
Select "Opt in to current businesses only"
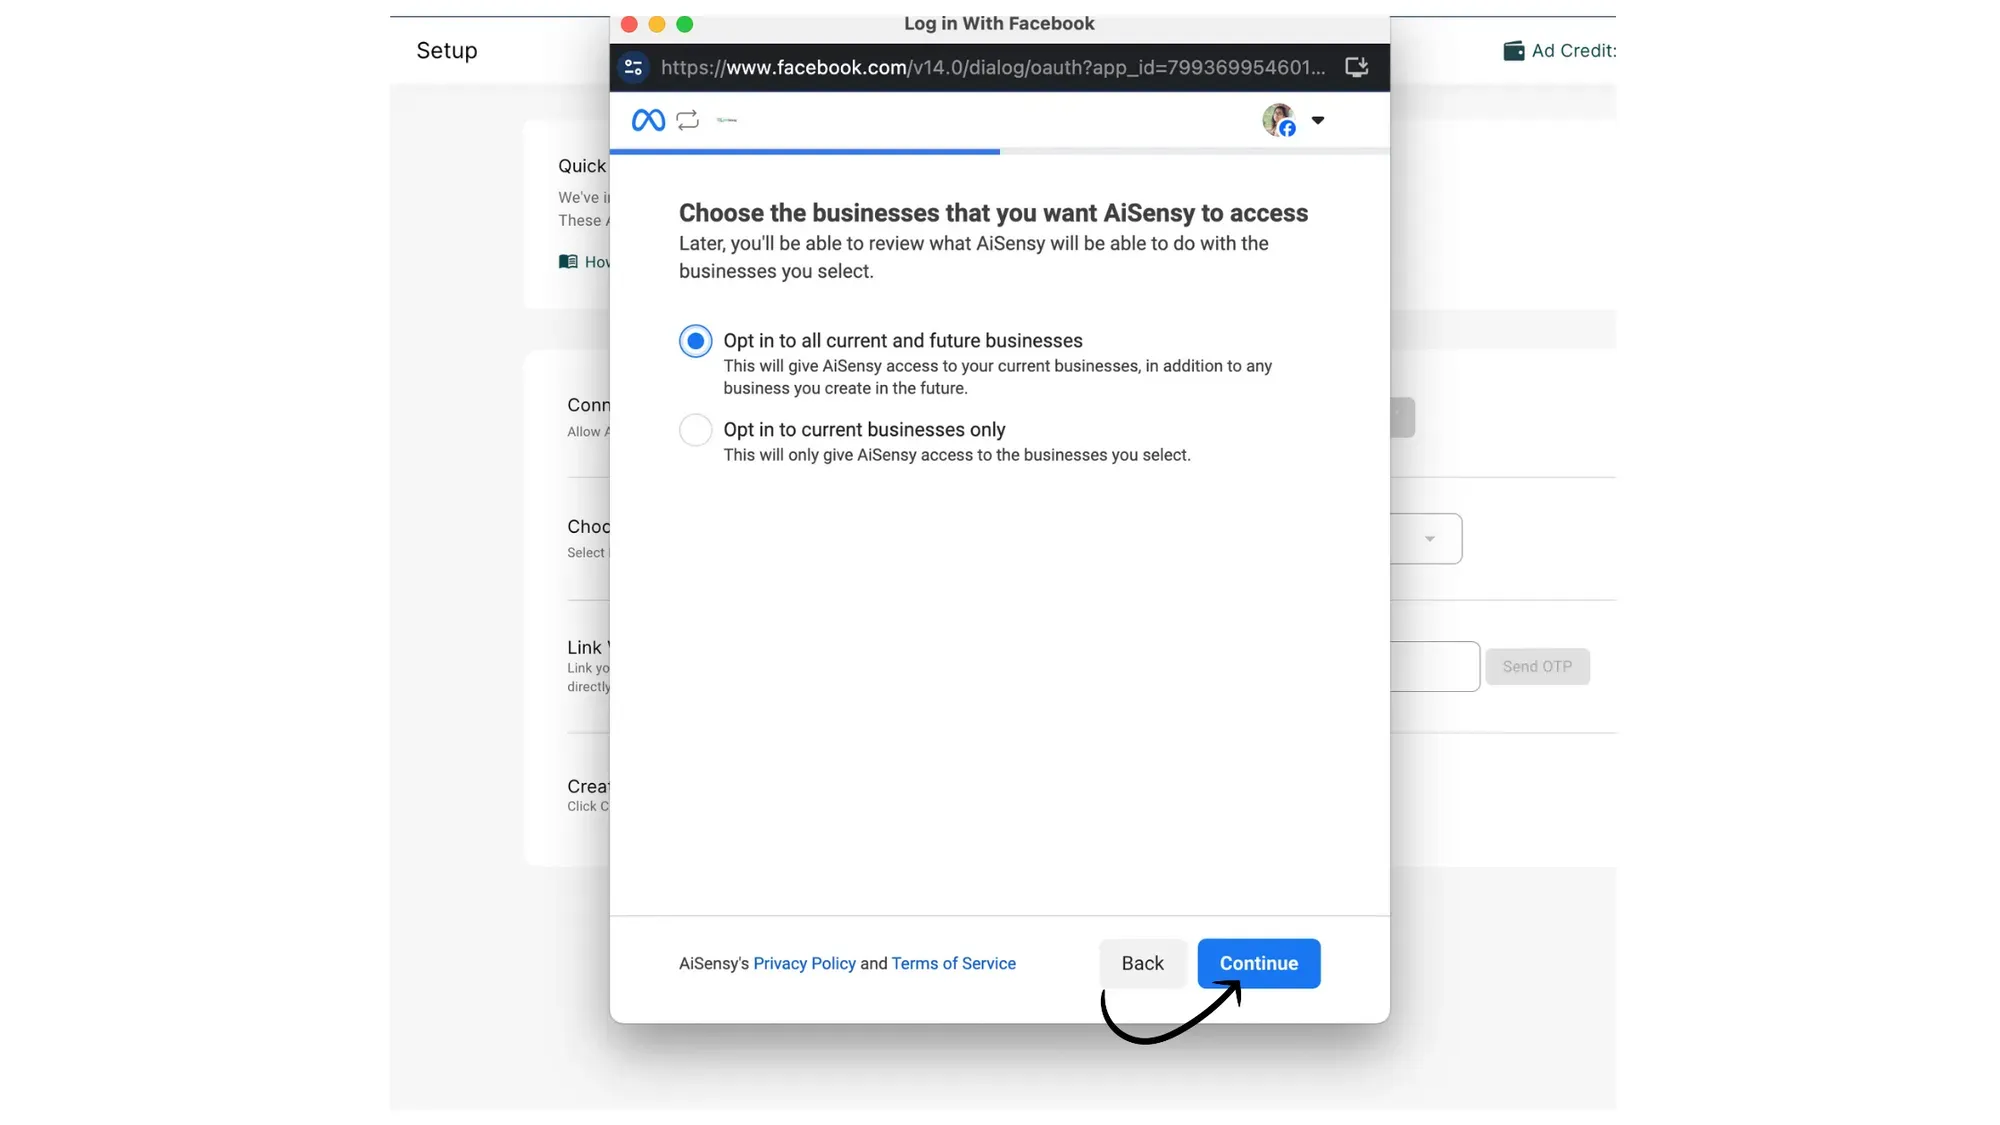[695, 429]
